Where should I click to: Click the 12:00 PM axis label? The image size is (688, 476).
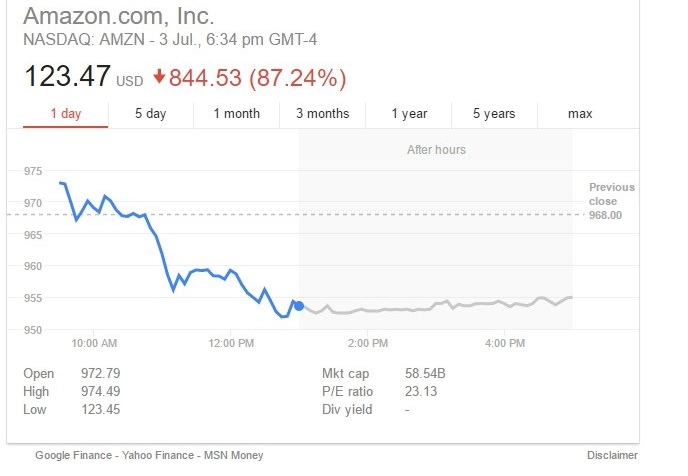pos(231,343)
